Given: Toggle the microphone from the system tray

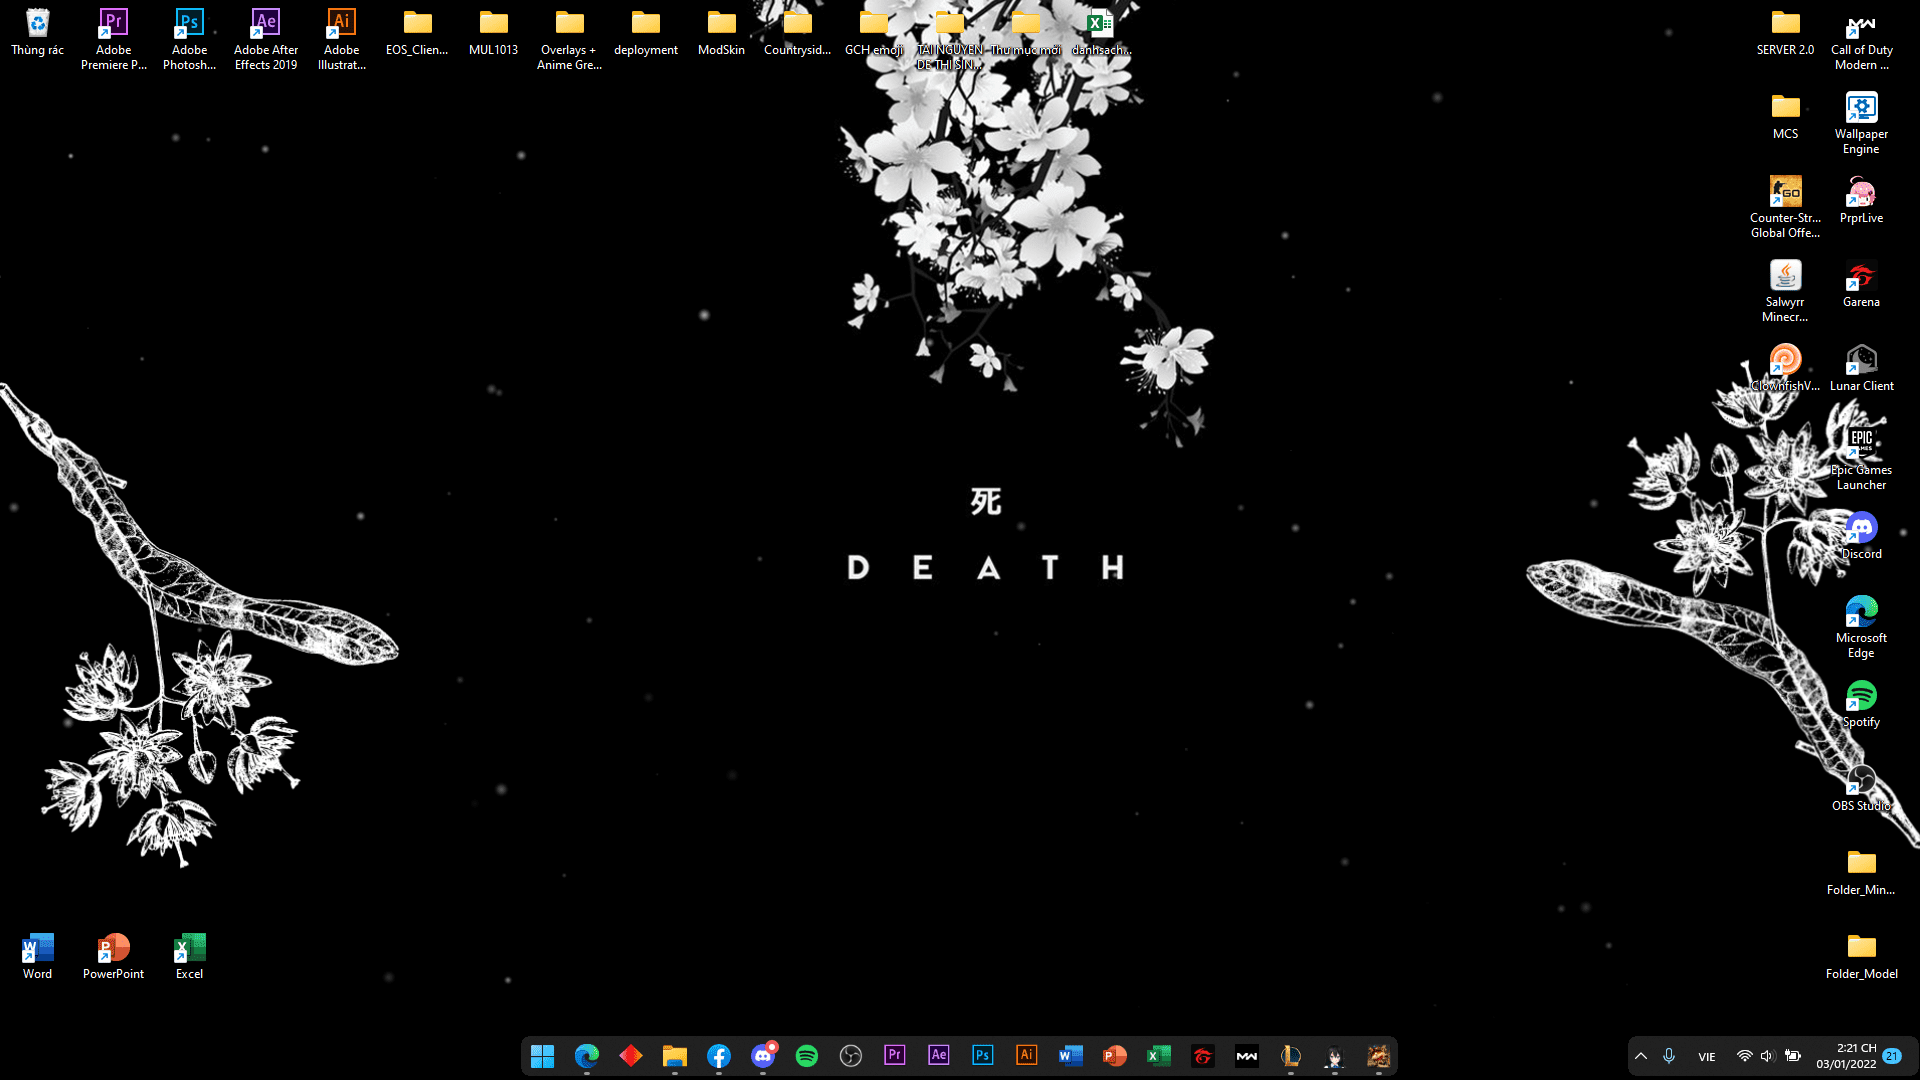Looking at the screenshot, I should pyautogui.click(x=1668, y=1055).
